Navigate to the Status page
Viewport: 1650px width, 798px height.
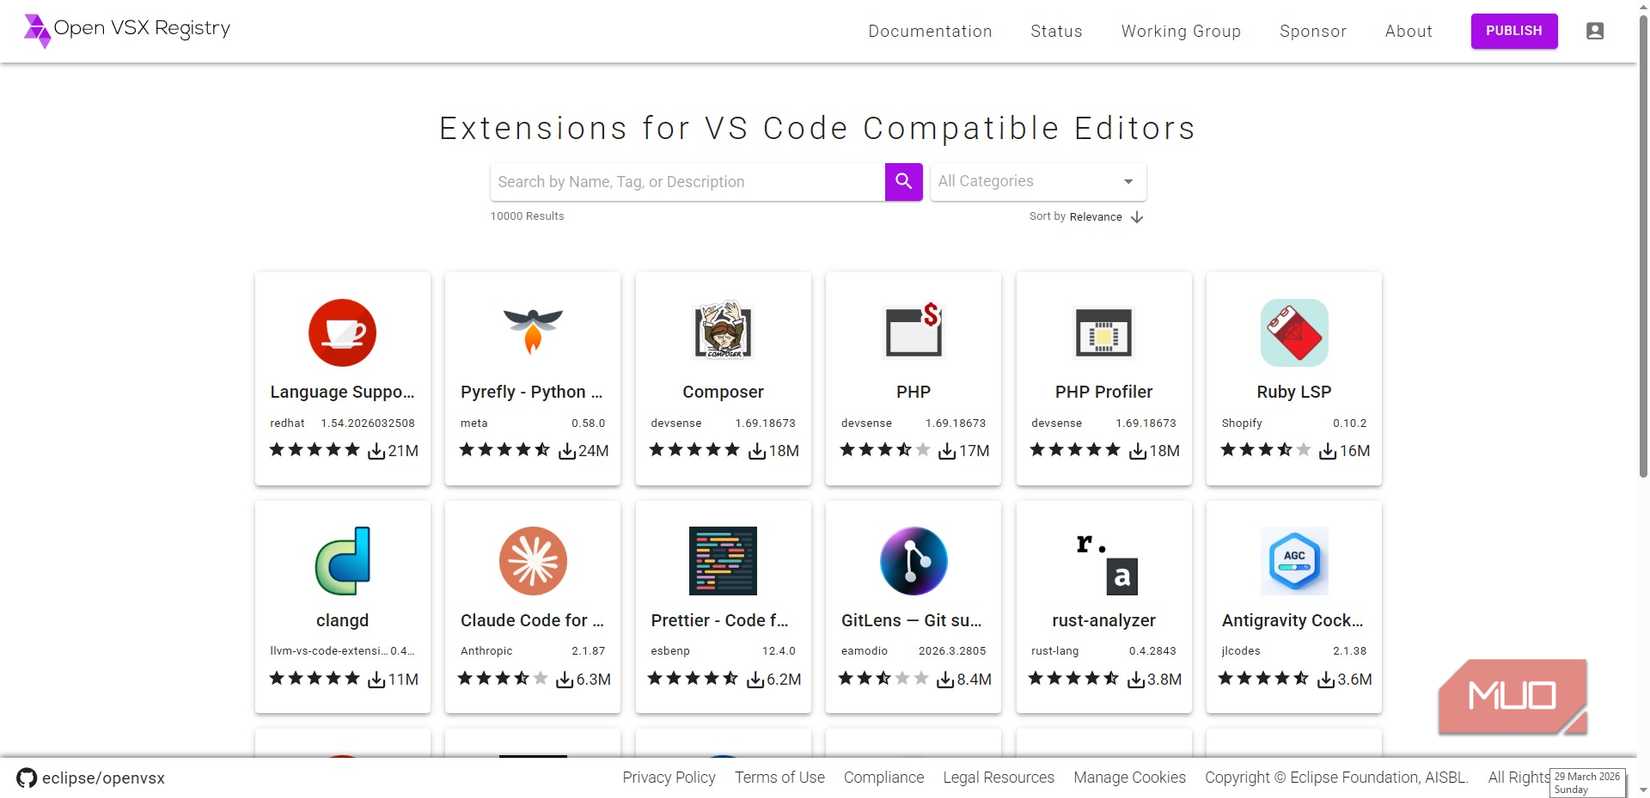click(x=1056, y=31)
